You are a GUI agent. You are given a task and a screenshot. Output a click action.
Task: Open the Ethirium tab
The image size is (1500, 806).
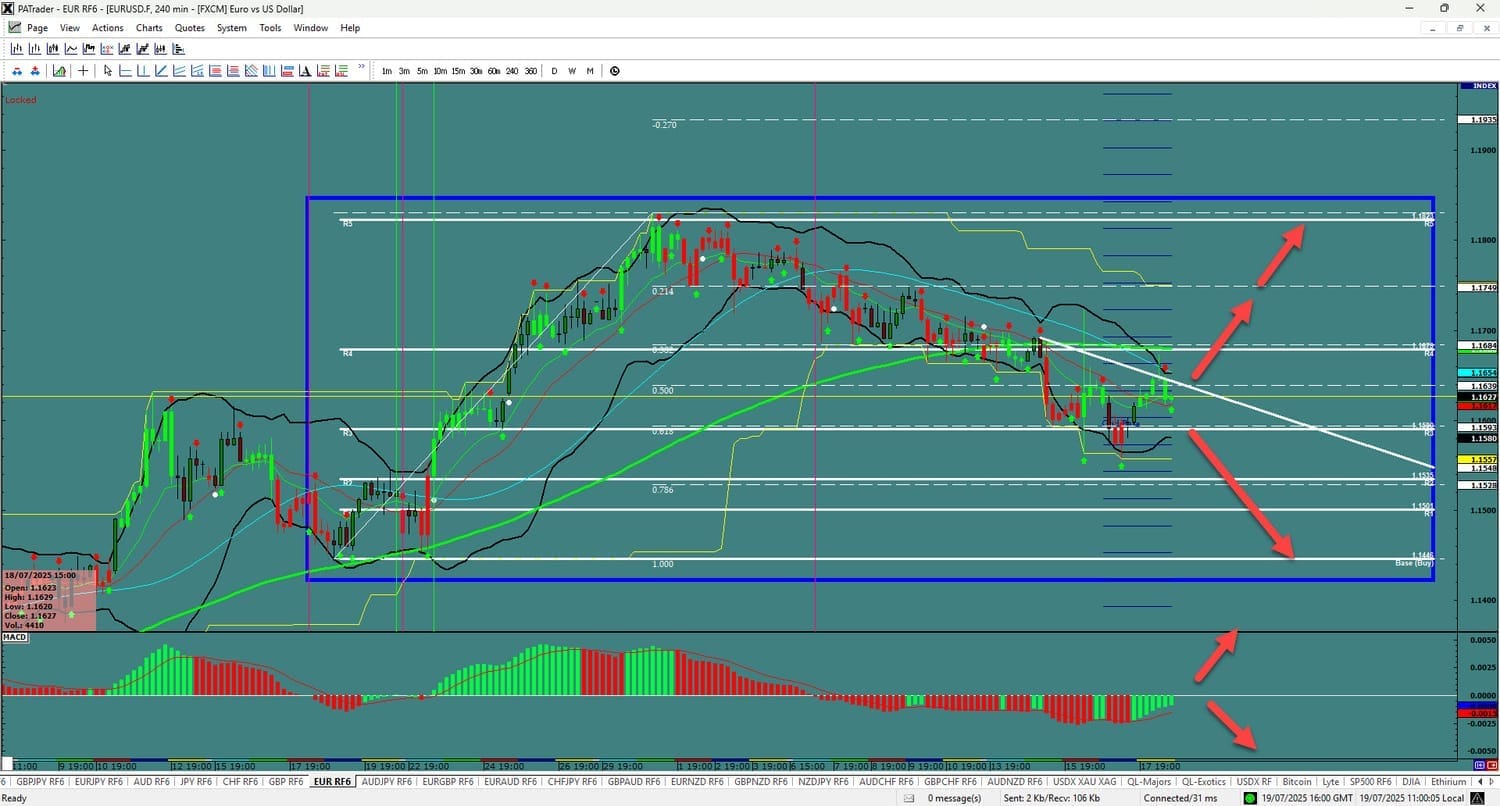pos(1449,782)
